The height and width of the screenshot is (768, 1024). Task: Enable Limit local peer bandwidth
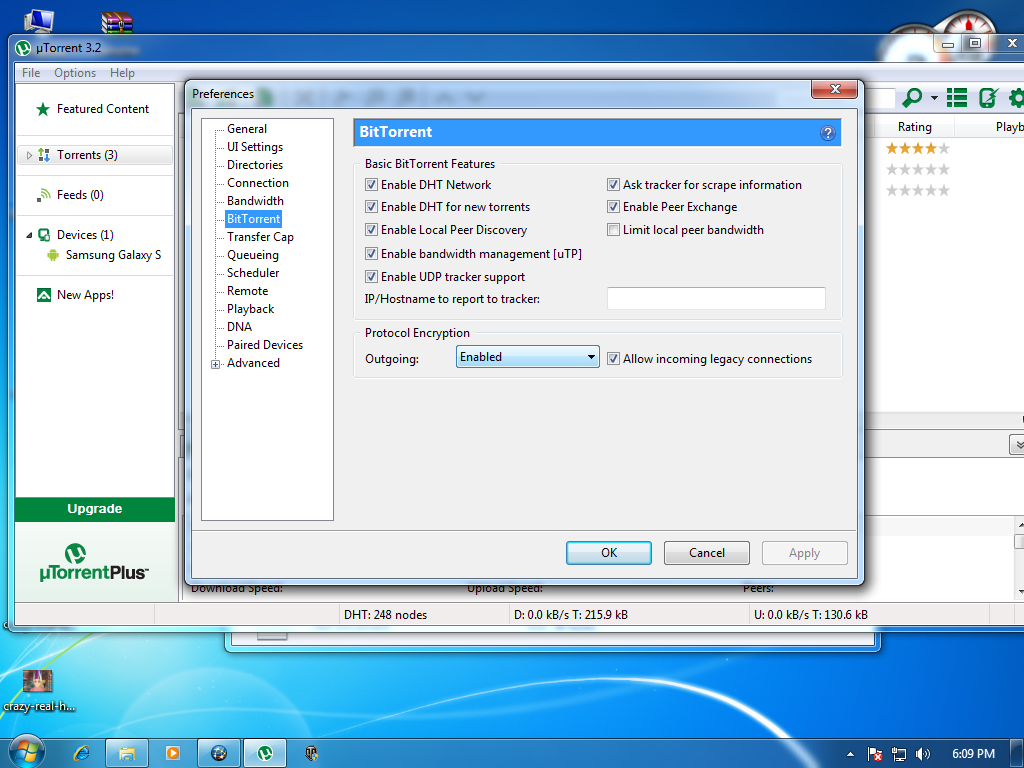[613, 230]
